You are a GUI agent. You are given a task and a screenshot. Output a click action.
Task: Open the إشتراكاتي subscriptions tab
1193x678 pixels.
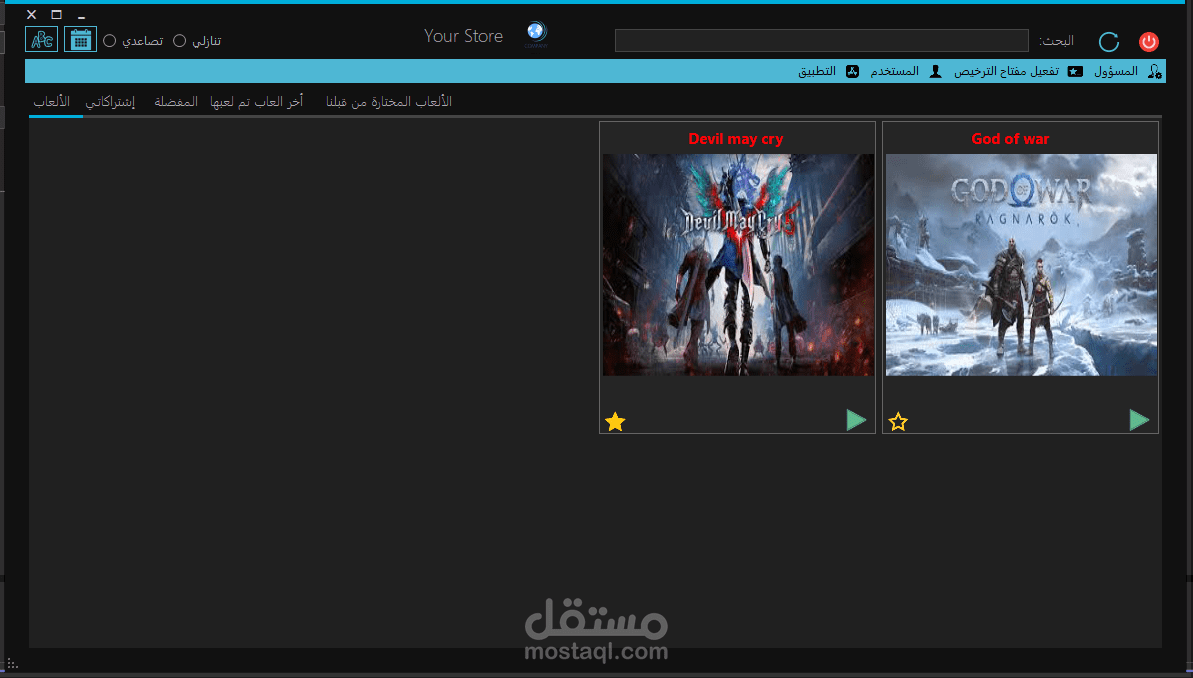click(111, 101)
